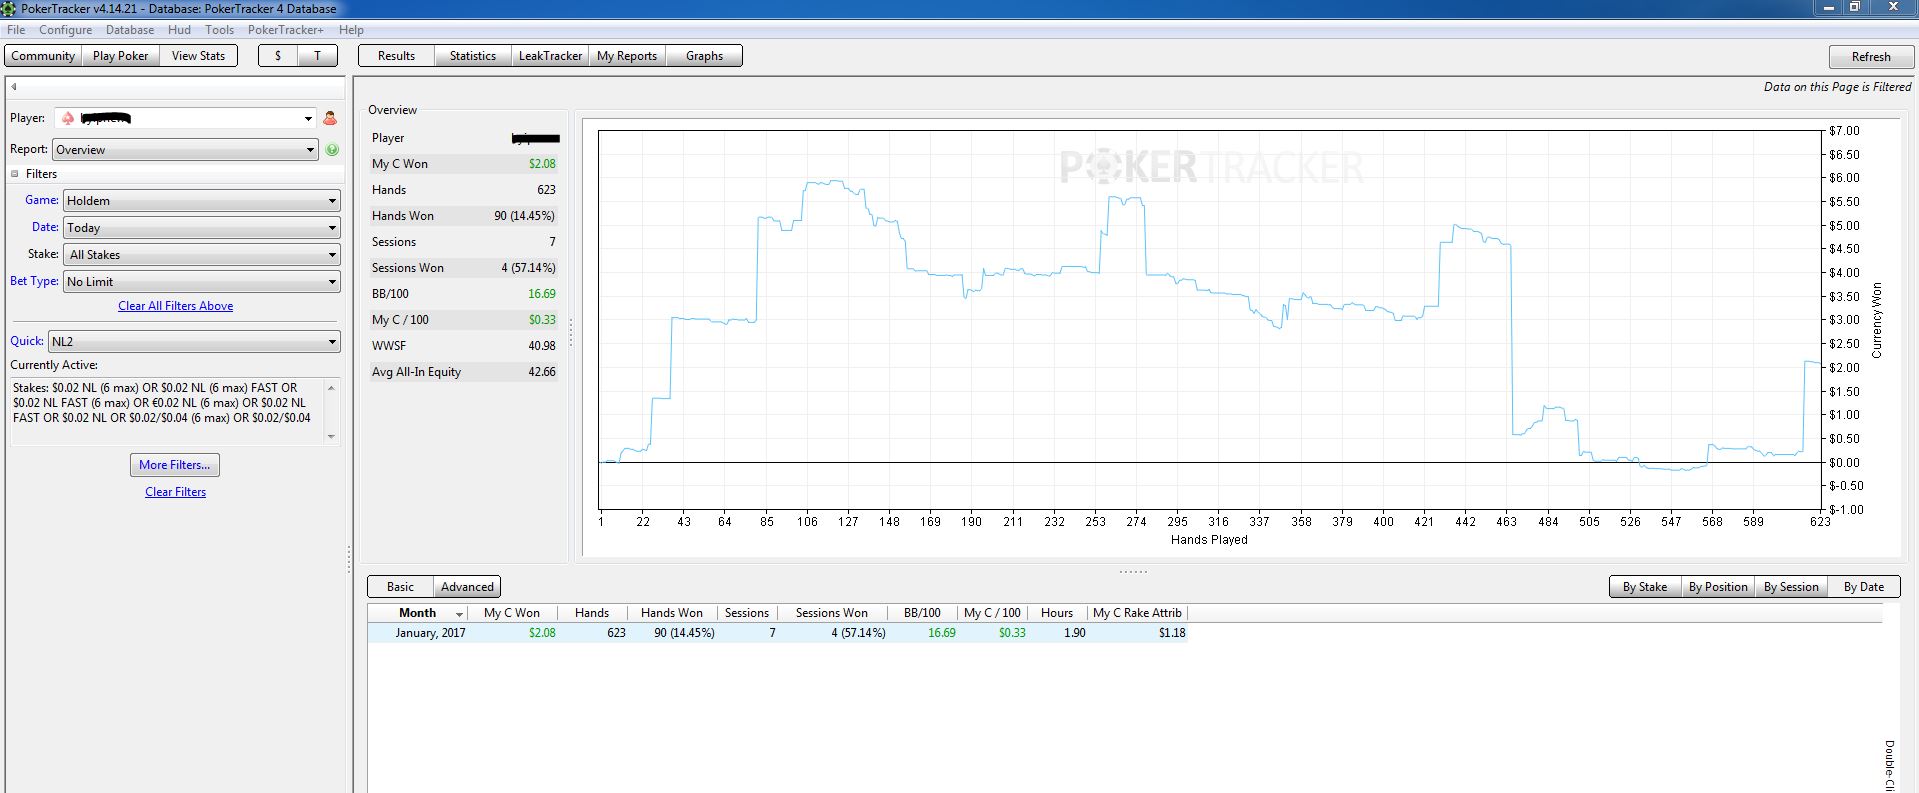The height and width of the screenshot is (793, 1919).
Task: Click the Clear Filters link
Action: click(176, 492)
